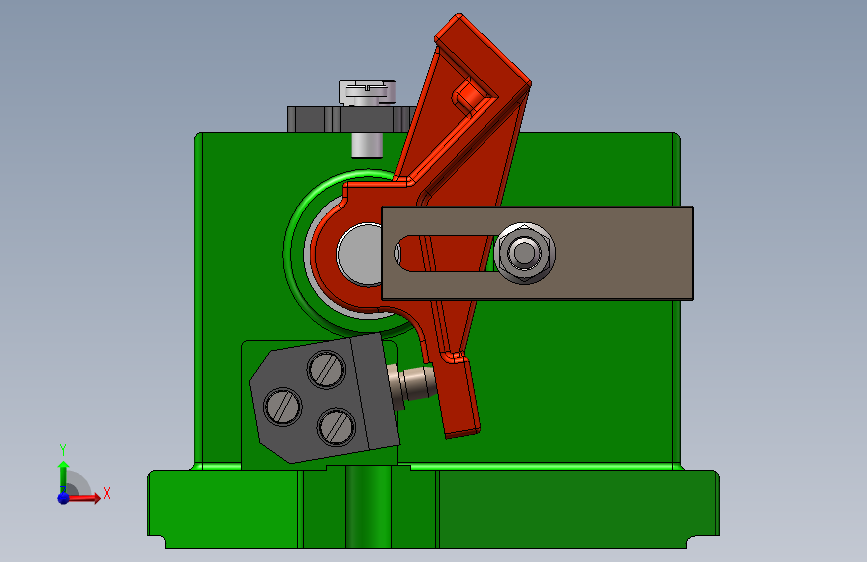Click the blue origin ball of the triad
This screenshot has height=562, width=867.
[x=64, y=498]
